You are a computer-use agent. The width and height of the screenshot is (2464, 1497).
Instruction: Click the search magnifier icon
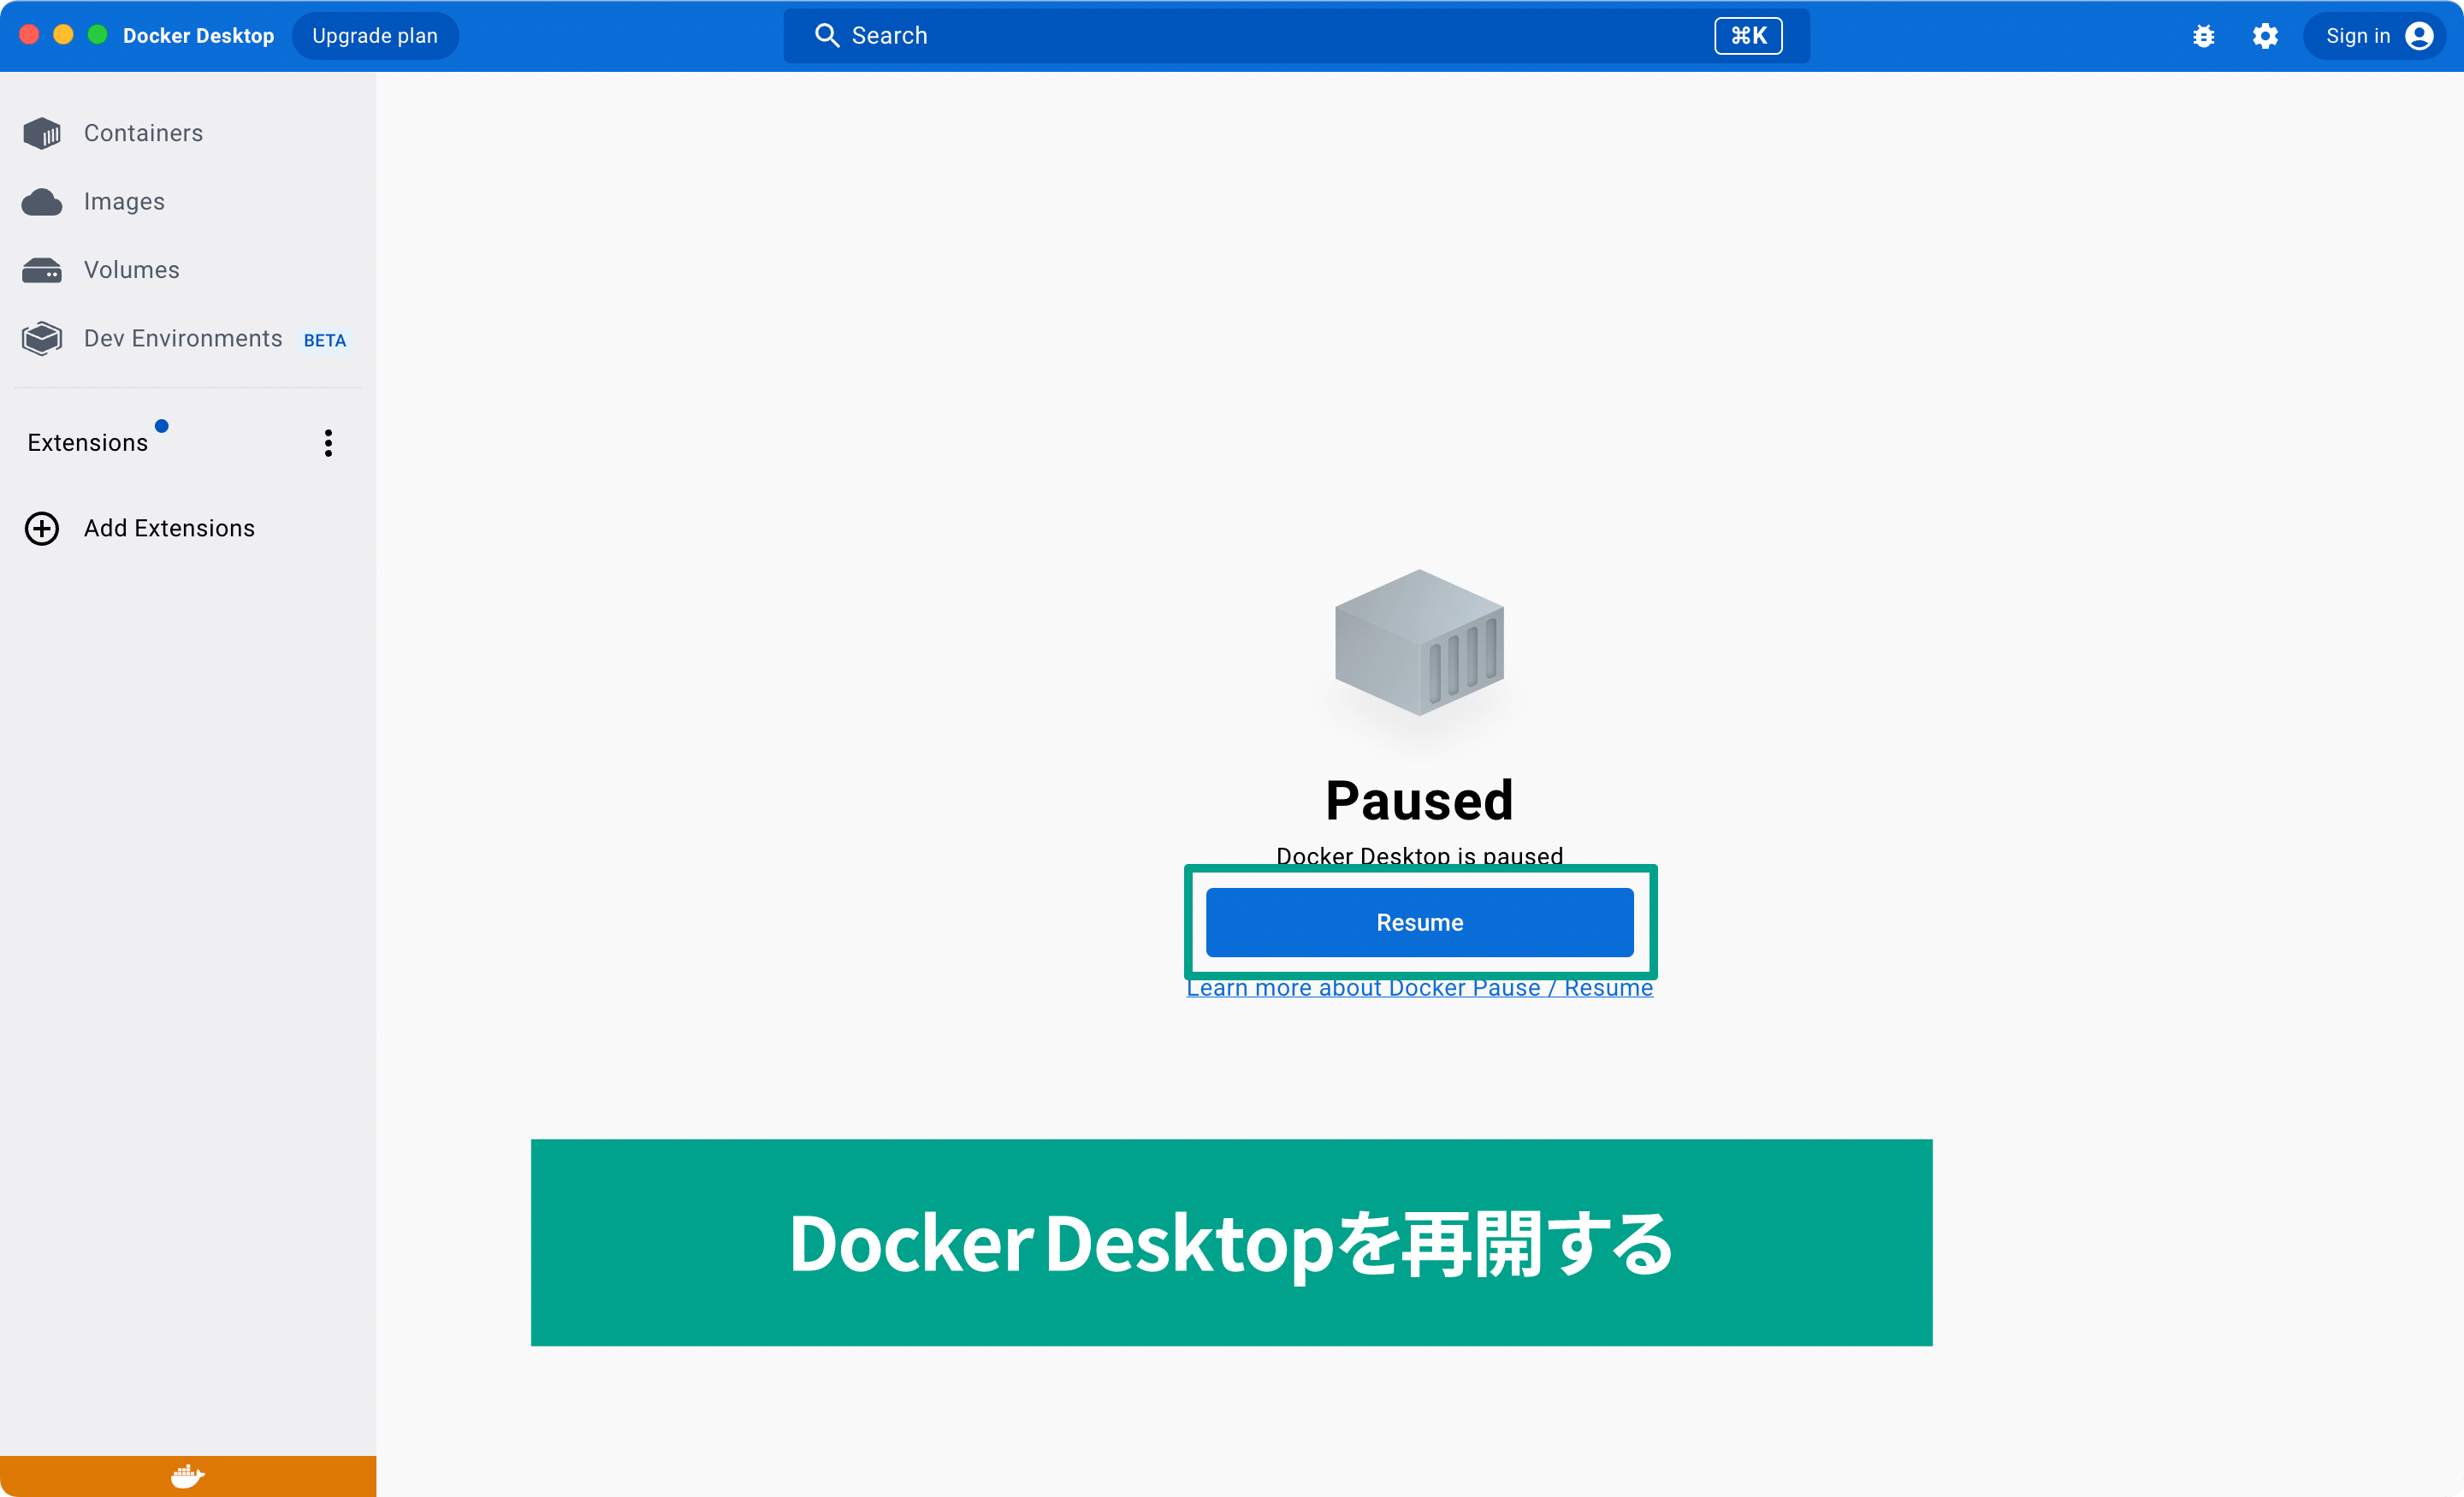[x=827, y=36]
